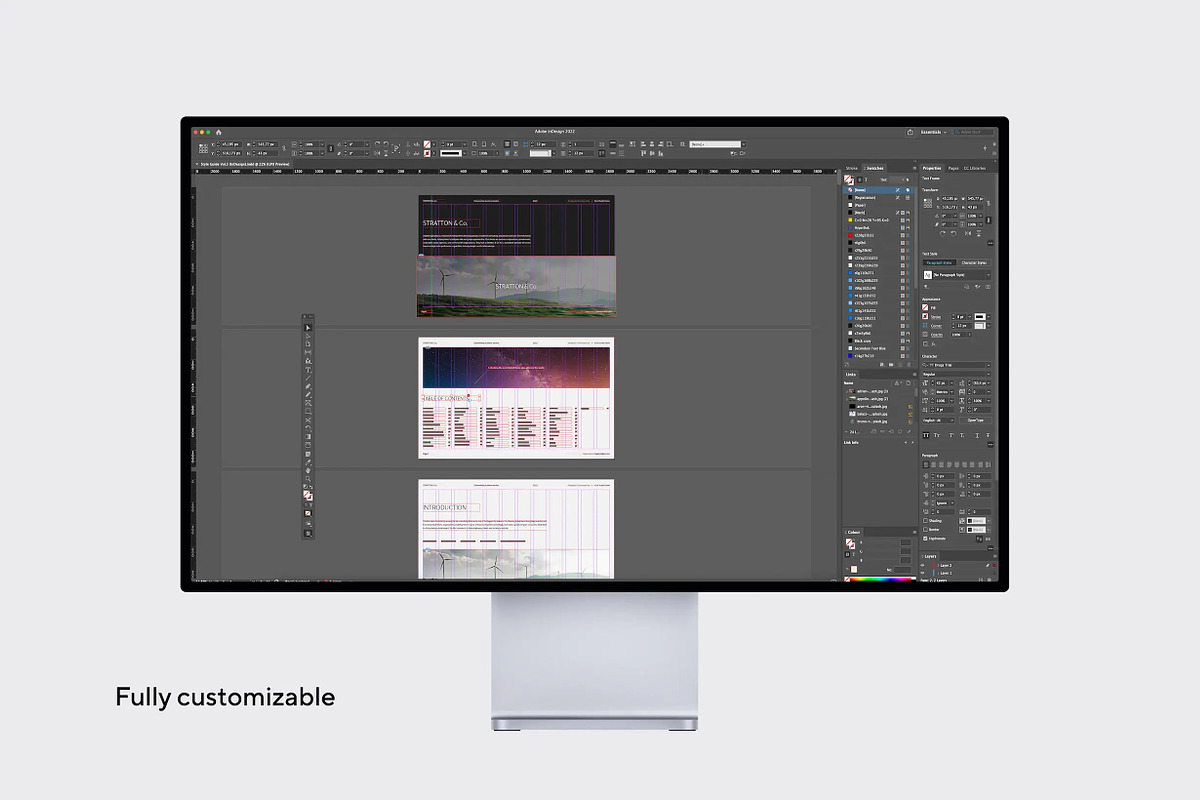Select the Layer 1 row in Layers

(x=958, y=573)
